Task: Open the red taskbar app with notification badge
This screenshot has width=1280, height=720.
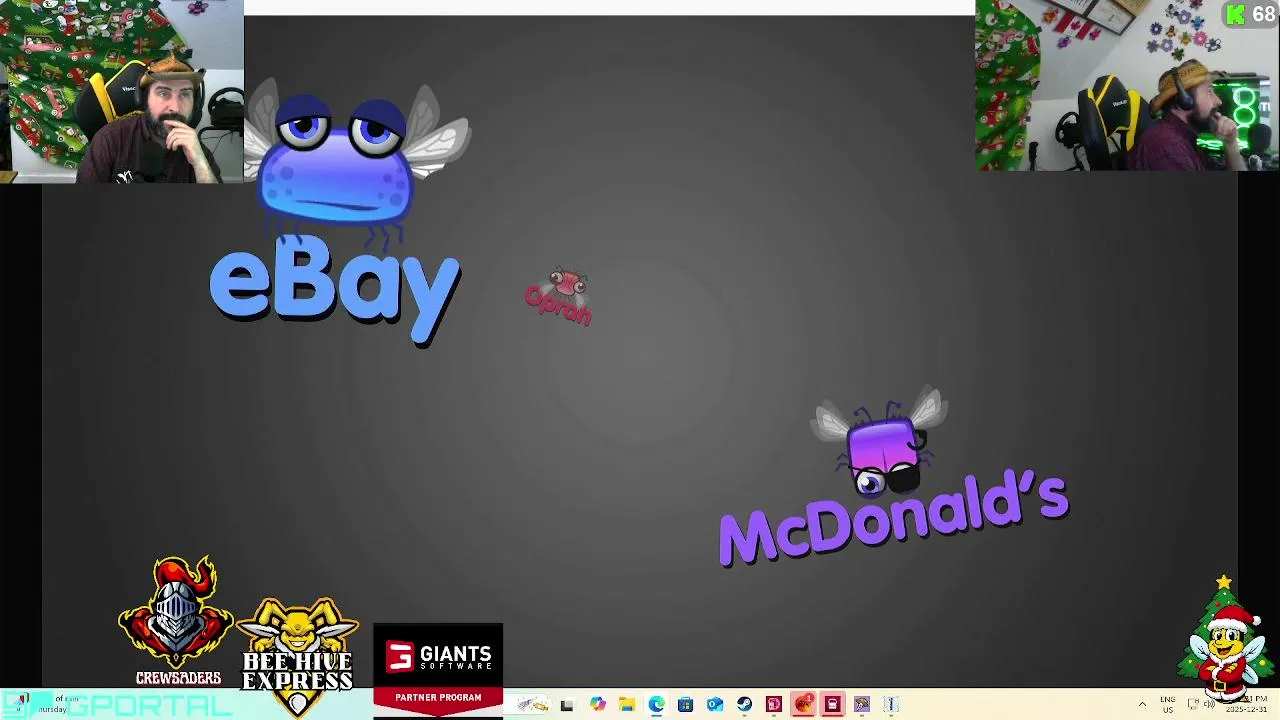Action: [x=803, y=705]
